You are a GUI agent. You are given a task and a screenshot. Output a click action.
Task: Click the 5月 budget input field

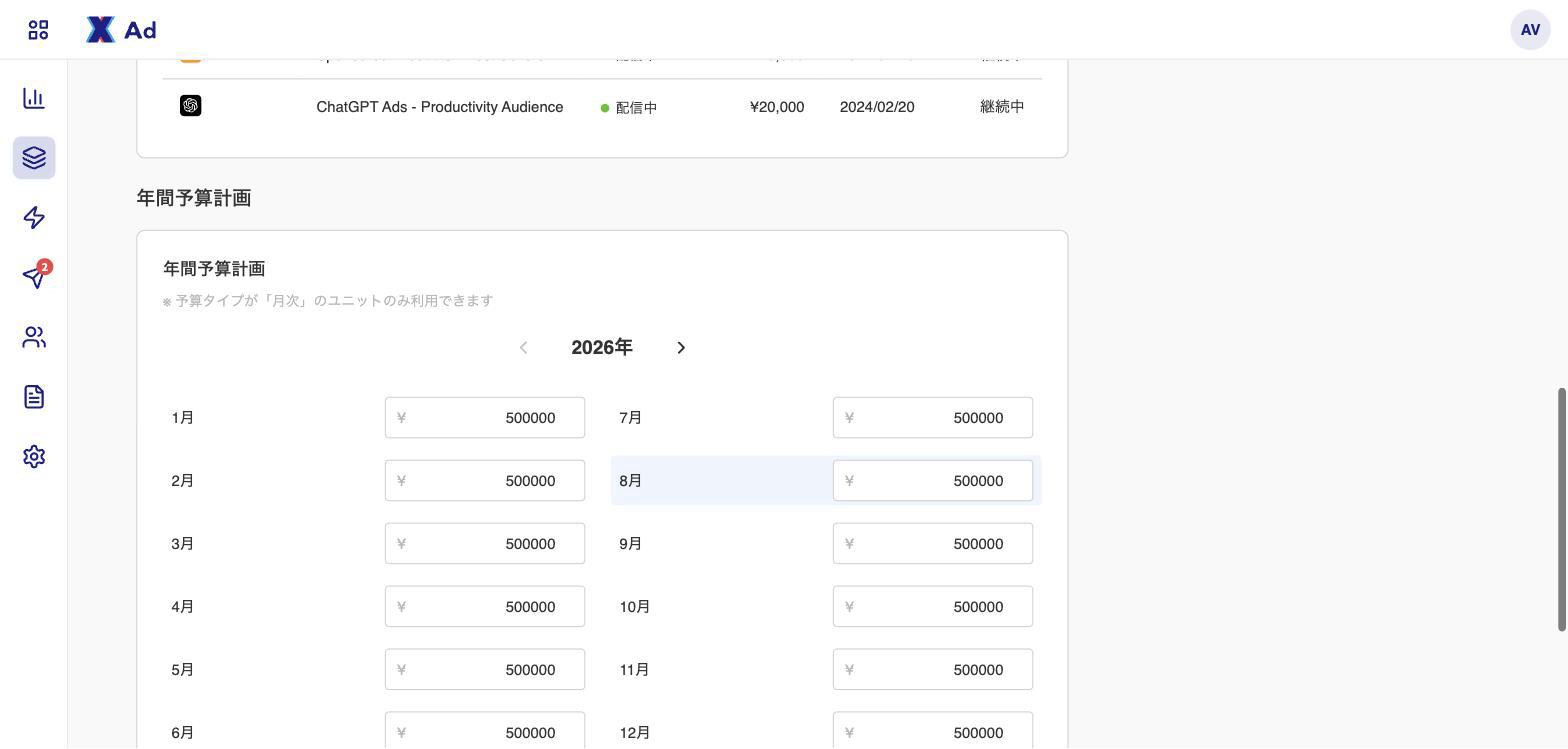pyautogui.click(x=485, y=670)
